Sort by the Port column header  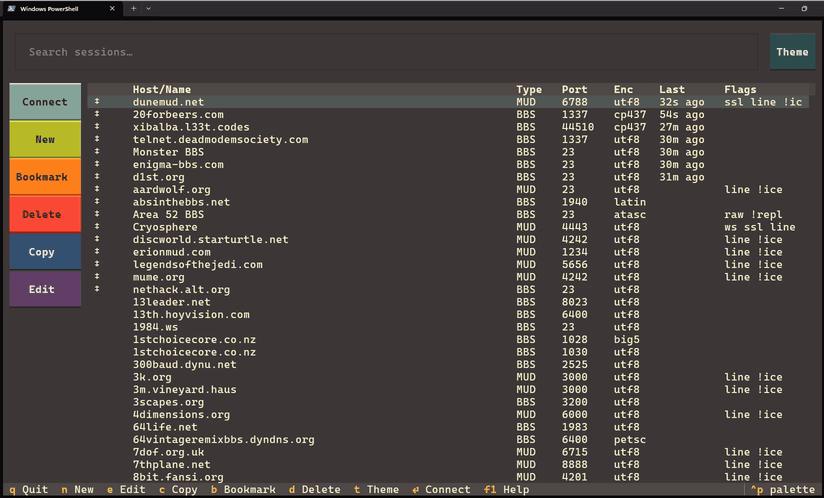click(x=574, y=90)
